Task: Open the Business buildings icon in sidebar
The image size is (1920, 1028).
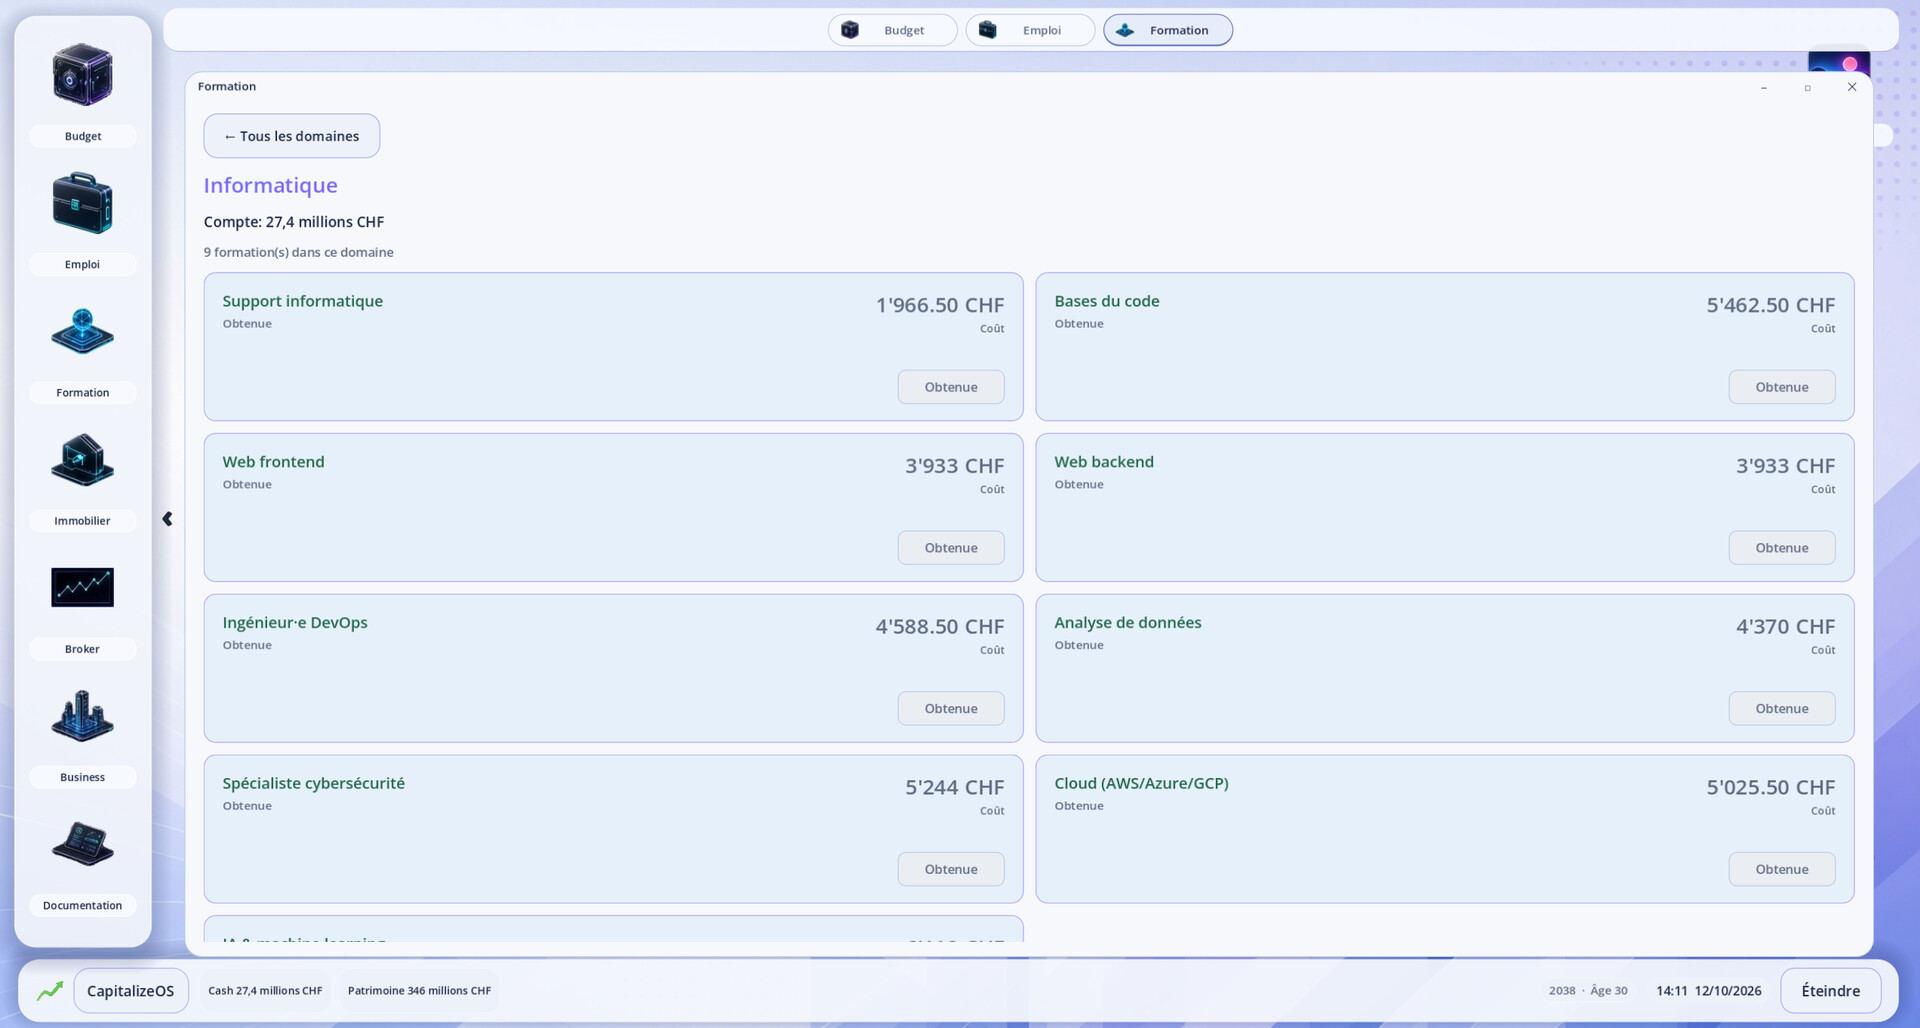Action: 82,715
